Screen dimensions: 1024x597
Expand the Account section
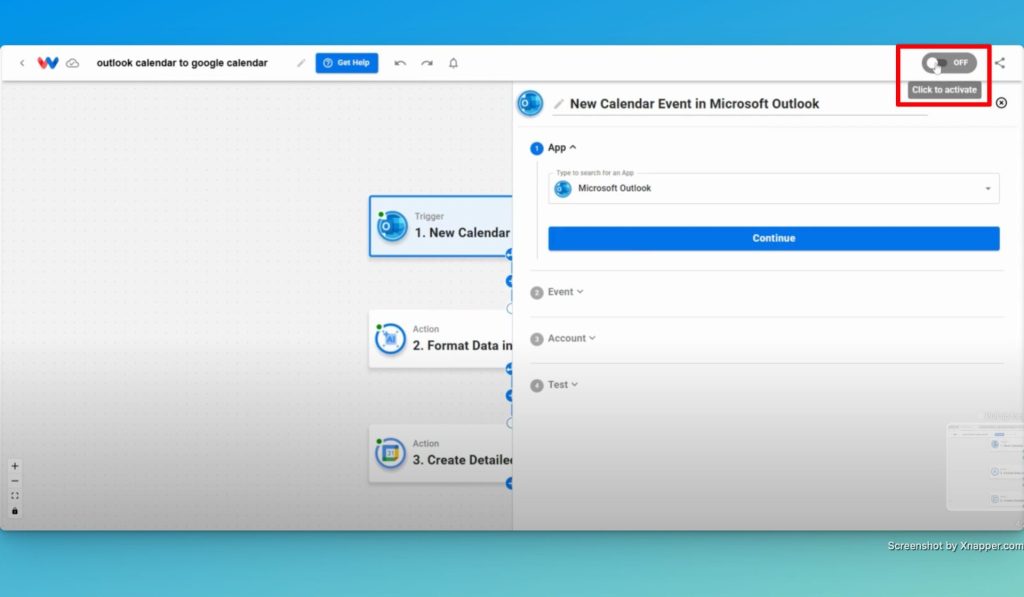pyautogui.click(x=571, y=338)
